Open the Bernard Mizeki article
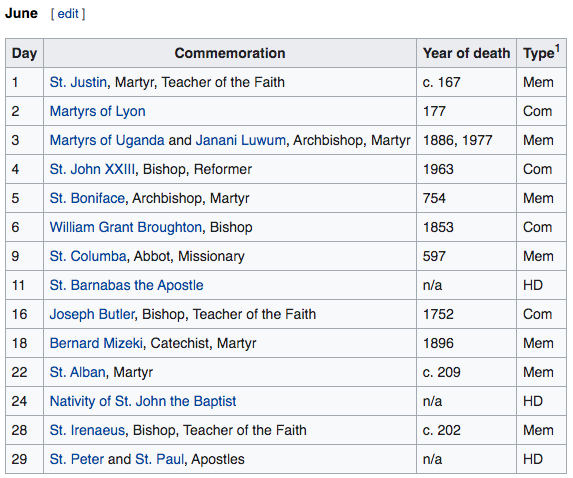The height and width of the screenshot is (478, 573). coord(96,343)
